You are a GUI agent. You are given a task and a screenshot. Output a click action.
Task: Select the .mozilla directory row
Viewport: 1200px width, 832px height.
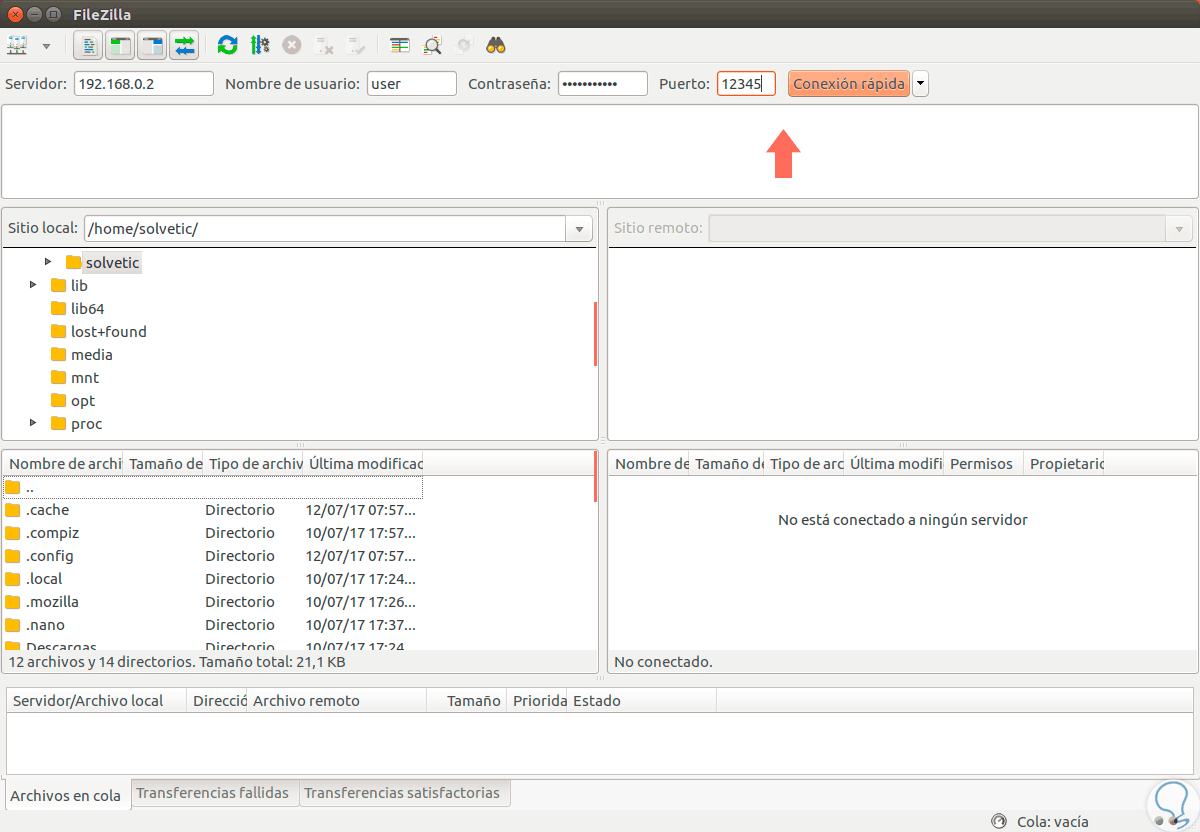pyautogui.click(x=212, y=602)
